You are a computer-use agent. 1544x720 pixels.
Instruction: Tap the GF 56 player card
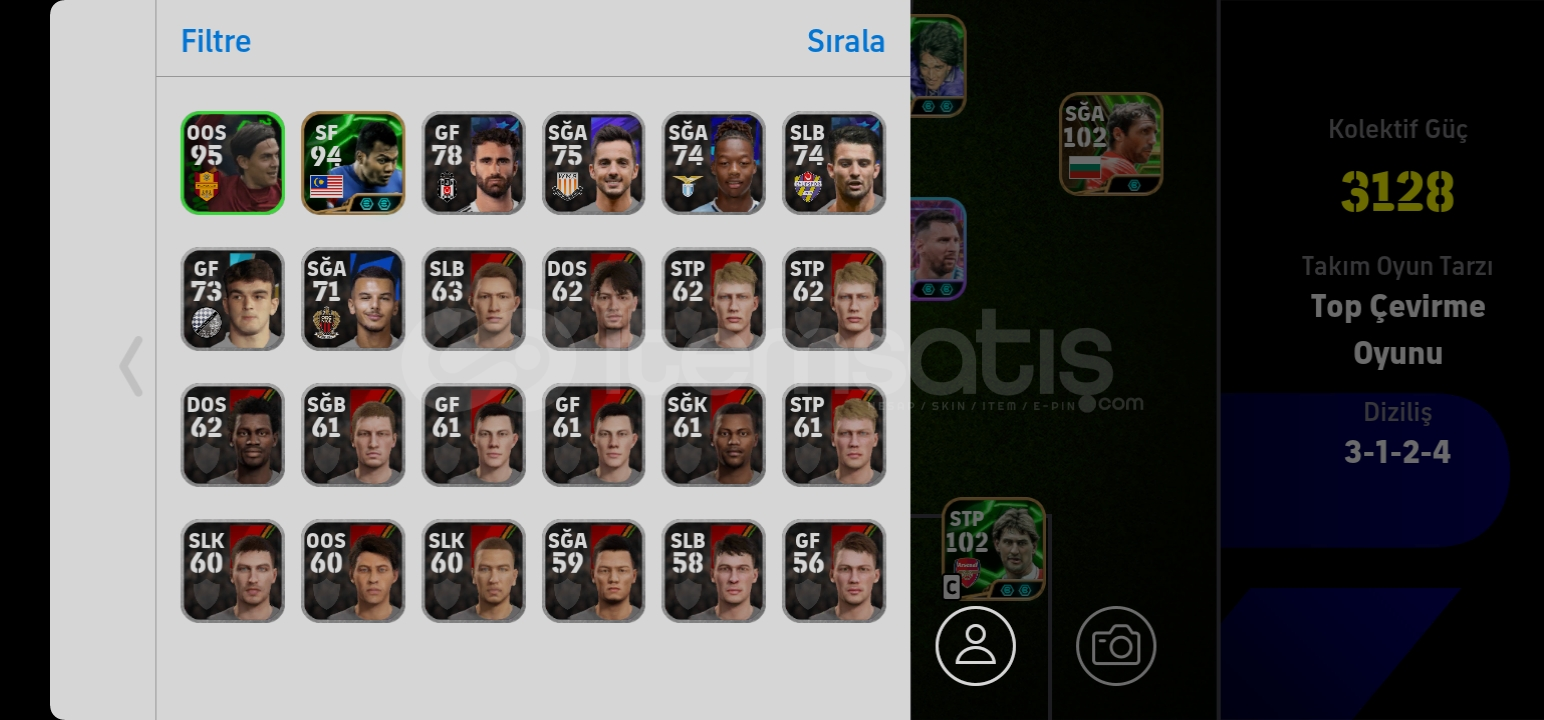point(834,571)
